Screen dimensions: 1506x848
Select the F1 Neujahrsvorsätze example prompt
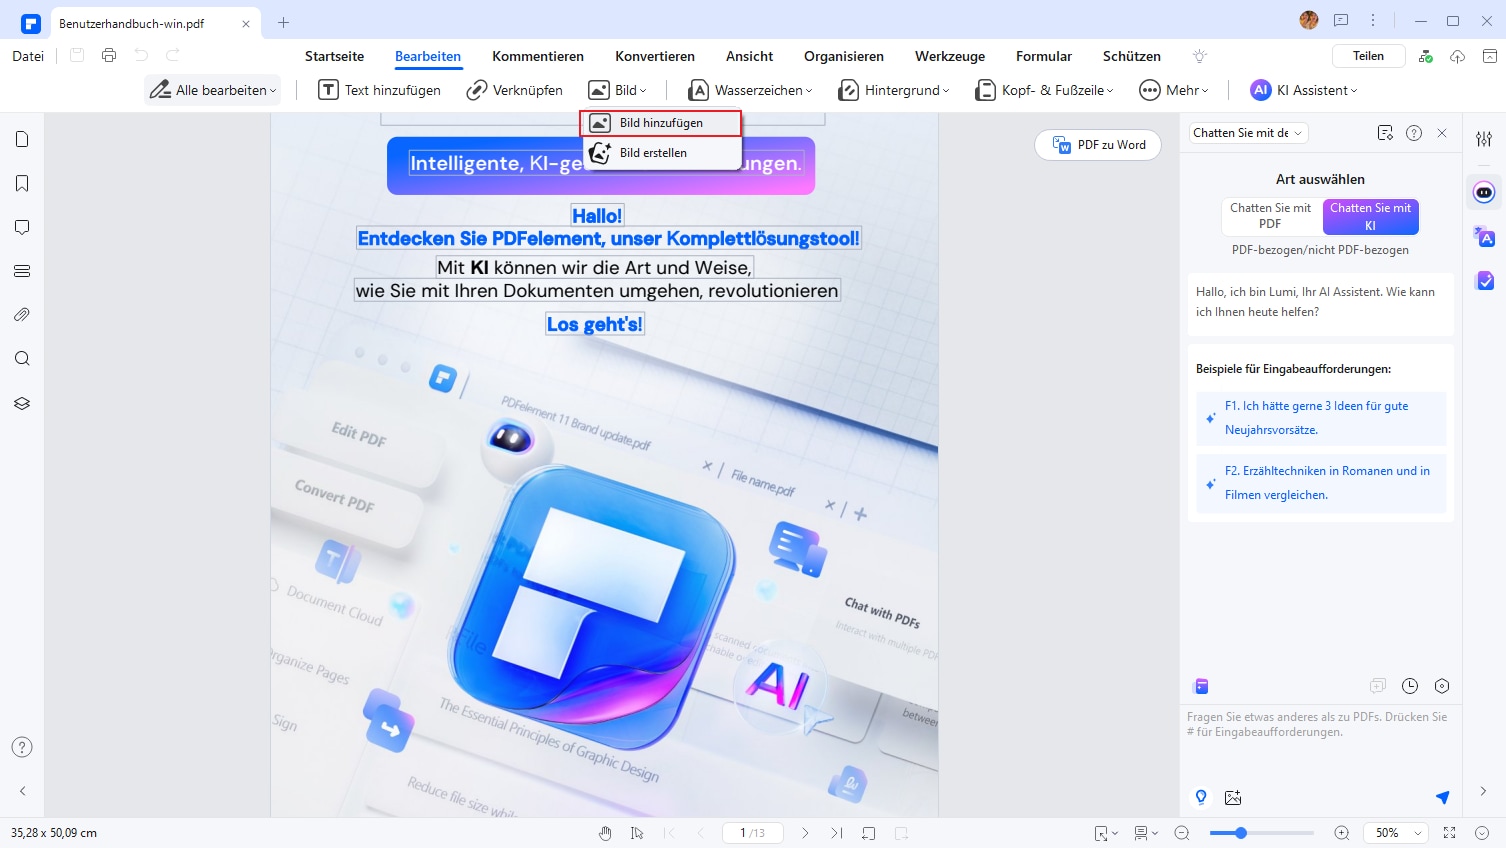click(1321, 418)
